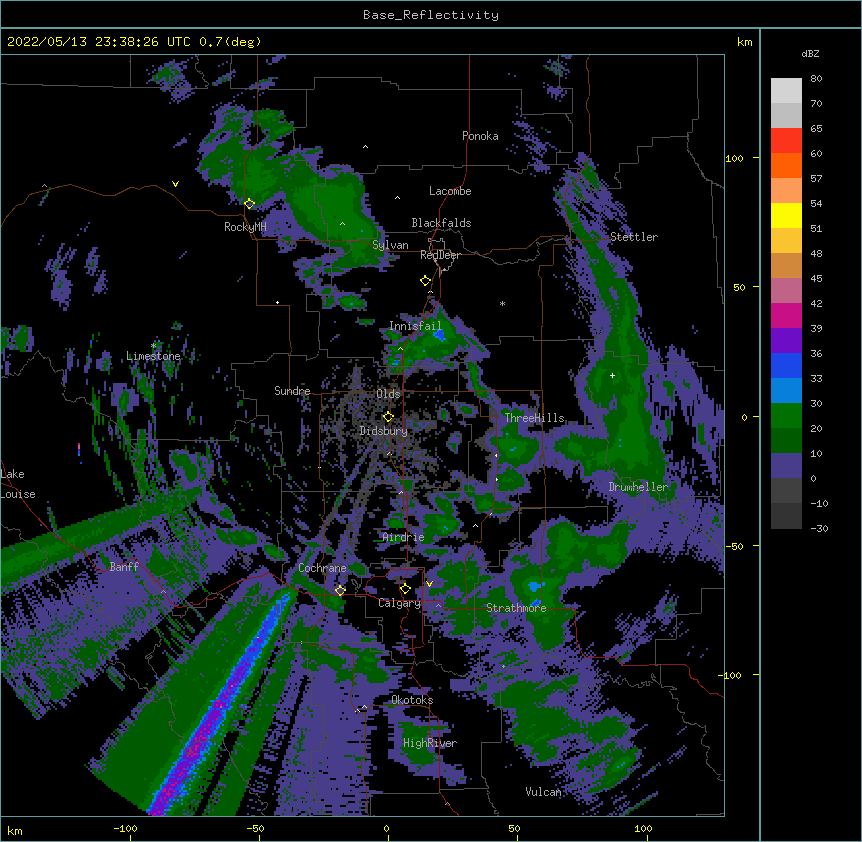Pick the slate-purple legend swatch between 10 and 0

786,466
